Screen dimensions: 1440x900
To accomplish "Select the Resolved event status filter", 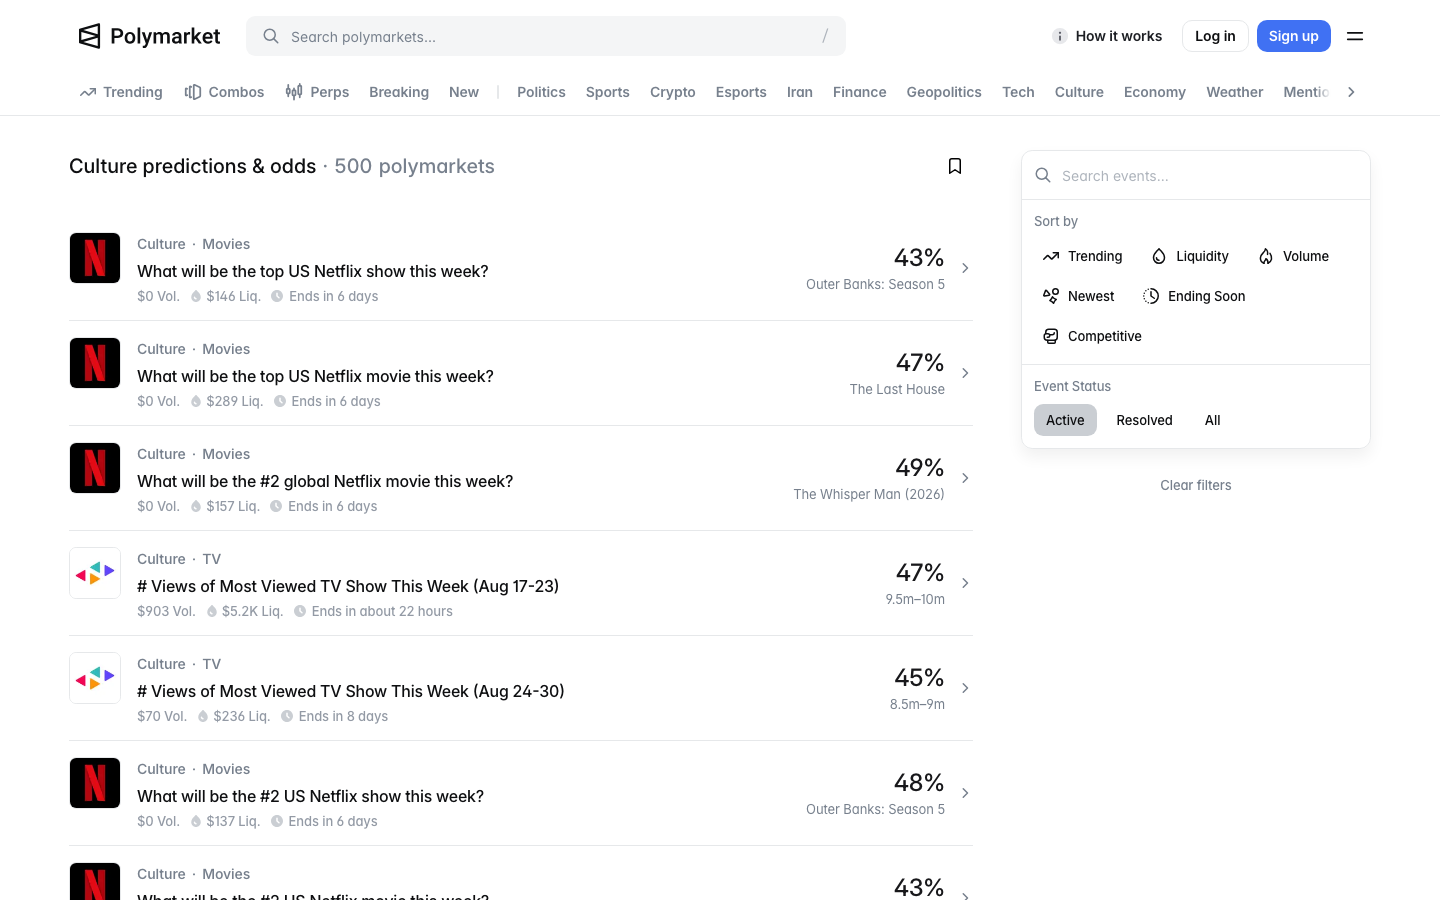I will [x=1144, y=420].
